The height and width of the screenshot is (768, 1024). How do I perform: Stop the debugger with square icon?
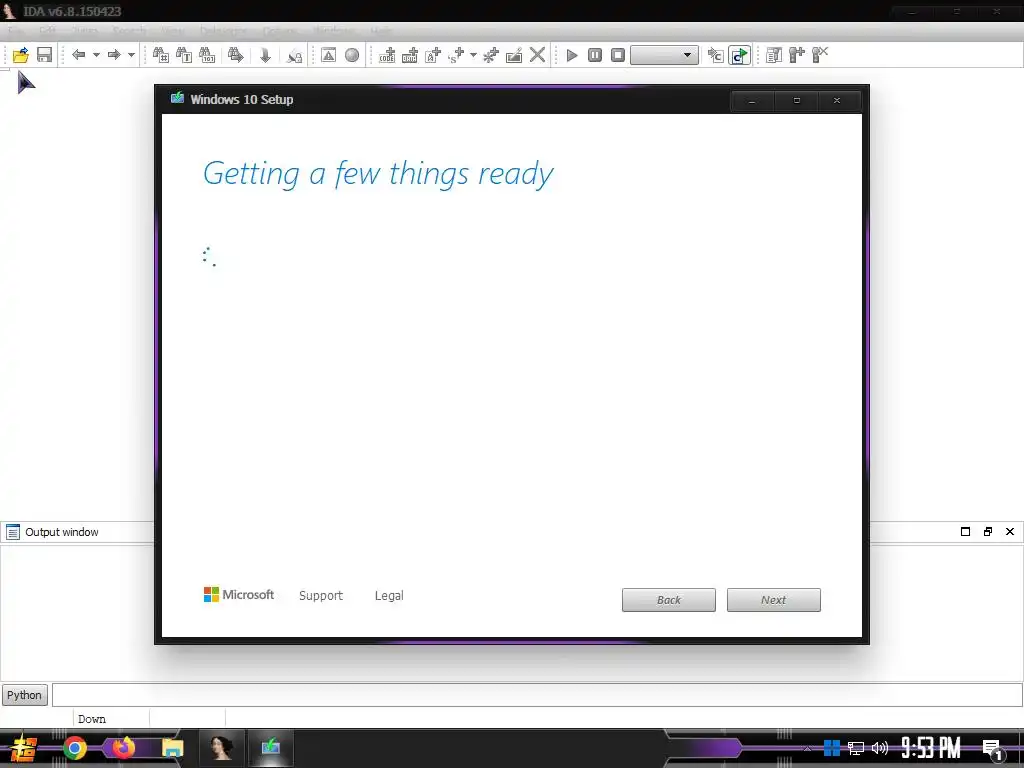coord(618,55)
